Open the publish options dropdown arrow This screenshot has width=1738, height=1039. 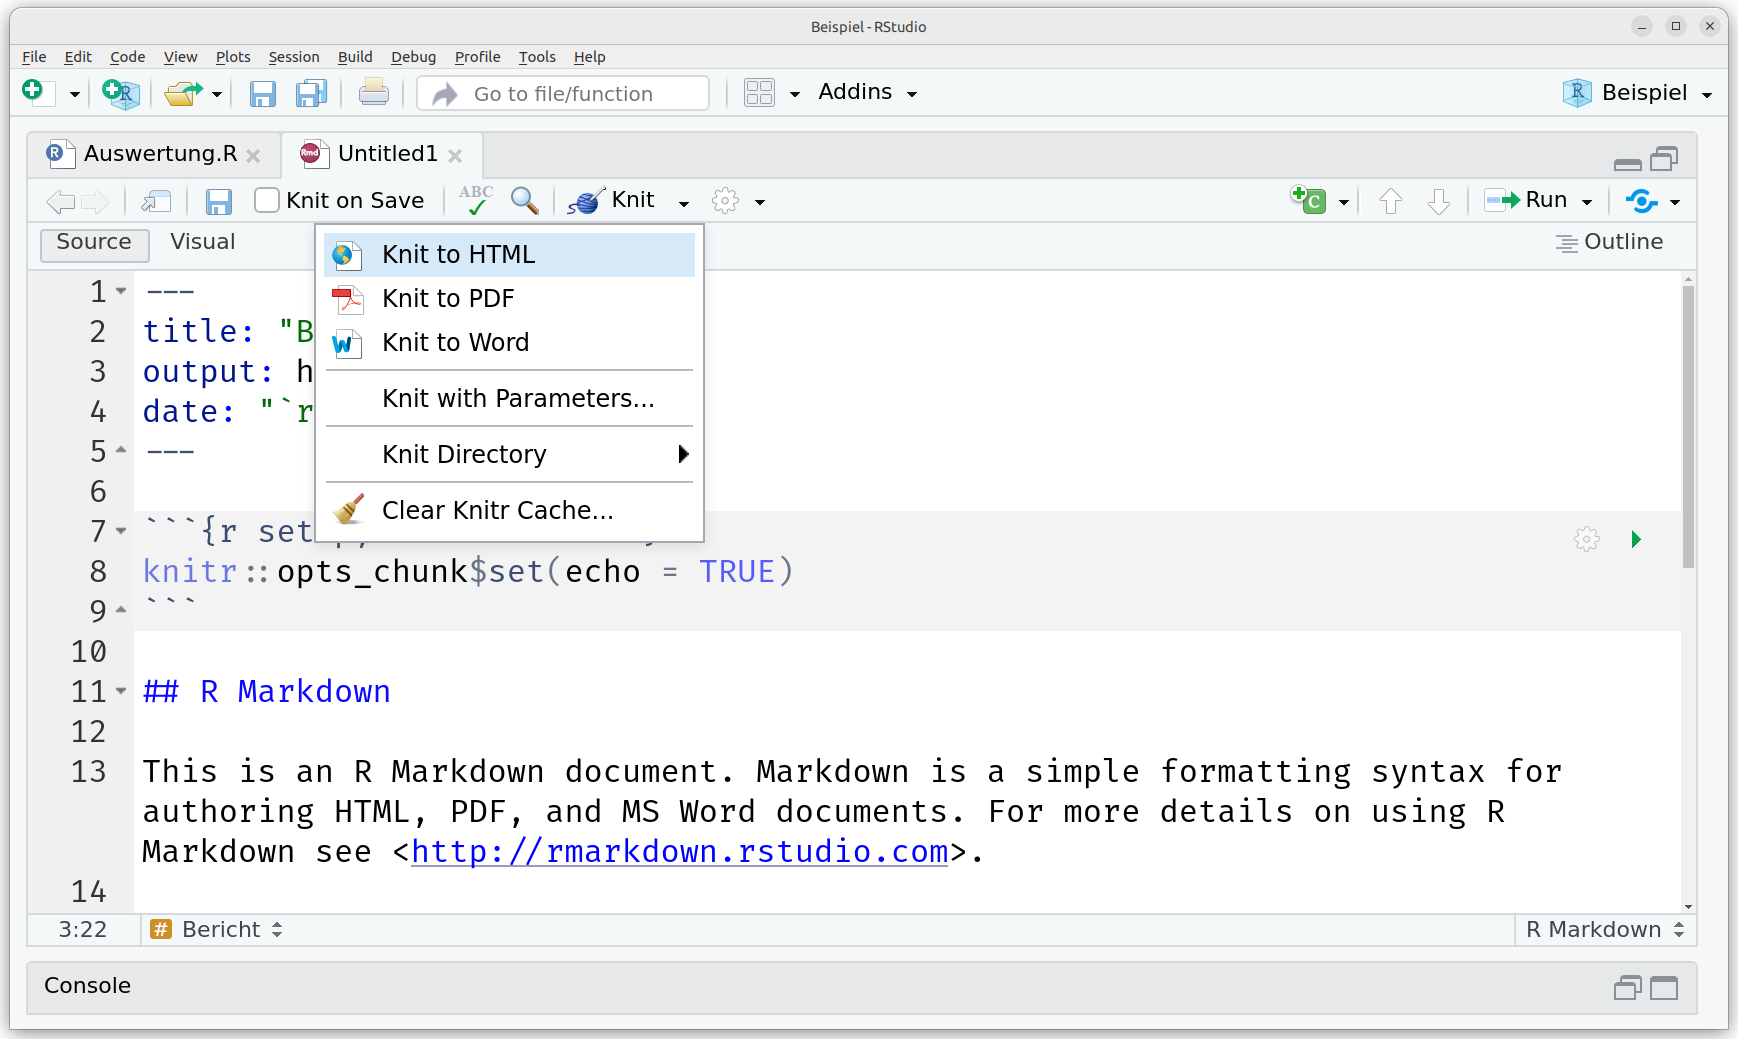point(1675,203)
